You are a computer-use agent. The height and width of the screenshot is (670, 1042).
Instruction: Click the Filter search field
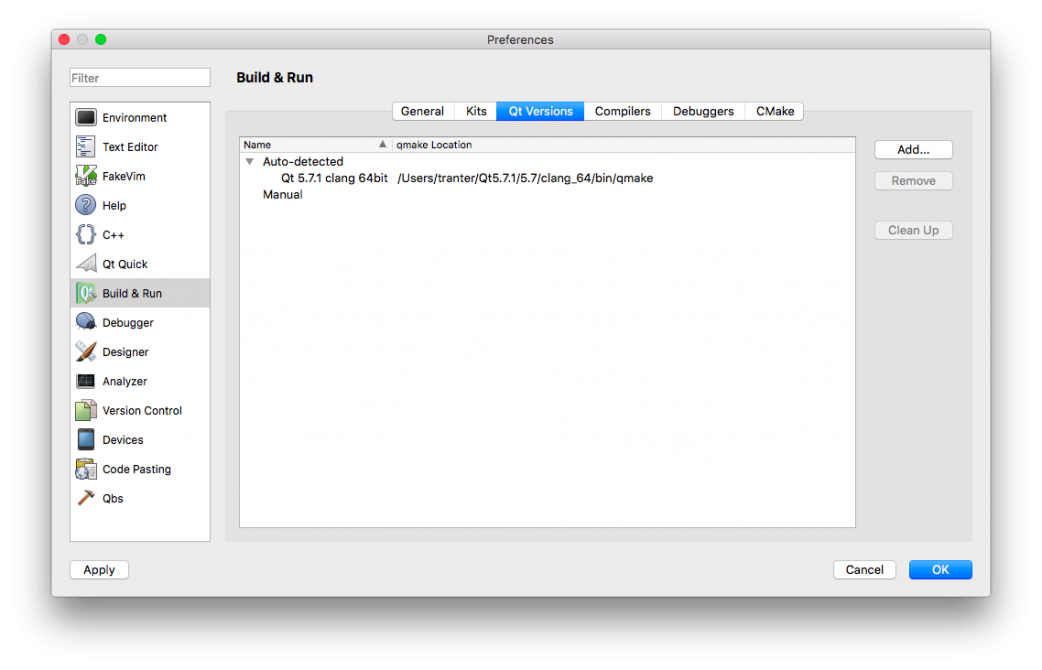click(140, 78)
